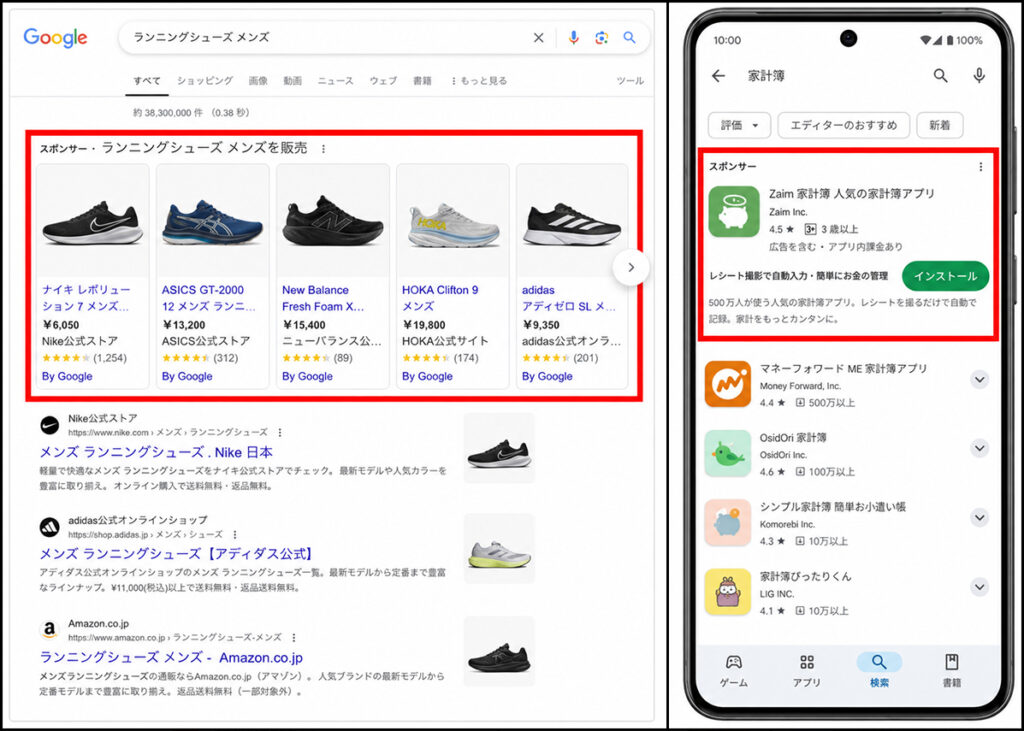Viewport: 1024px width, 731px height.
Task: Open もっと見る menu in search tabs
Action: point(479,81)
